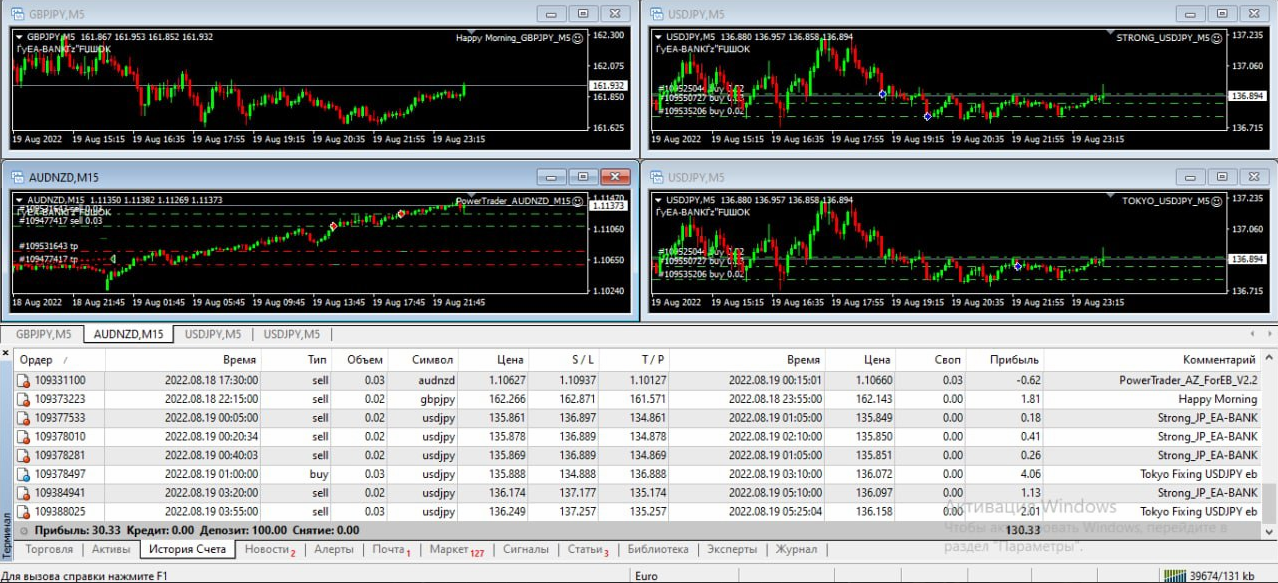Open the Сигналы tab
Viewport: 1278px width, 583px height.
[x=525, y=549]
